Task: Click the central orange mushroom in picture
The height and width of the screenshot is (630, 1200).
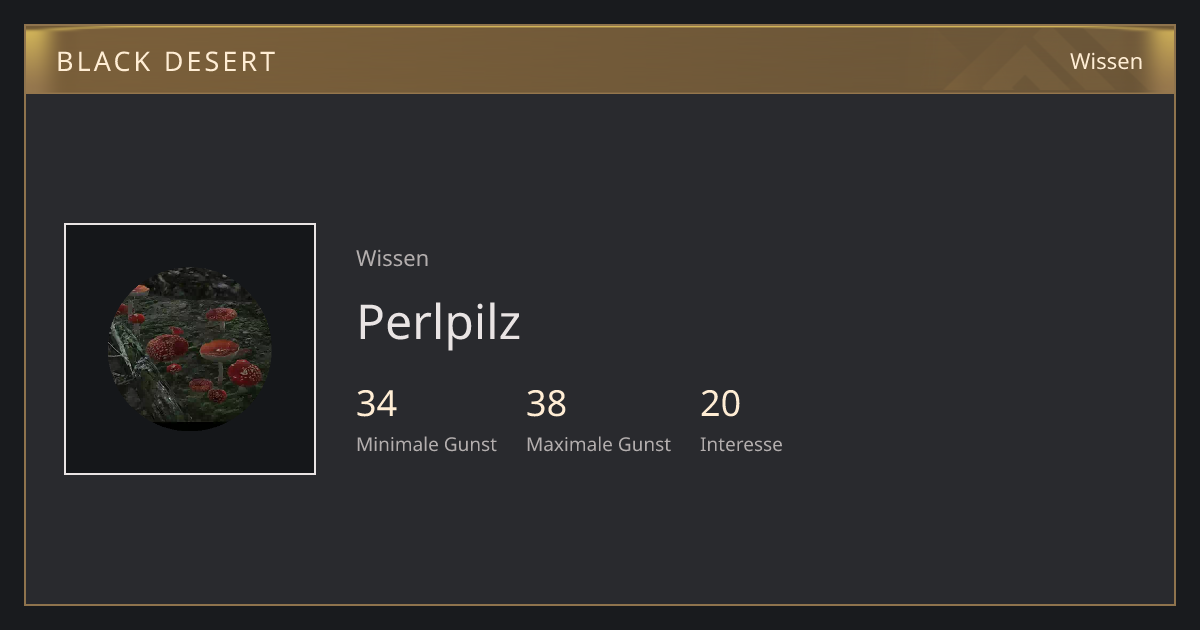Action: coord(219,352)
